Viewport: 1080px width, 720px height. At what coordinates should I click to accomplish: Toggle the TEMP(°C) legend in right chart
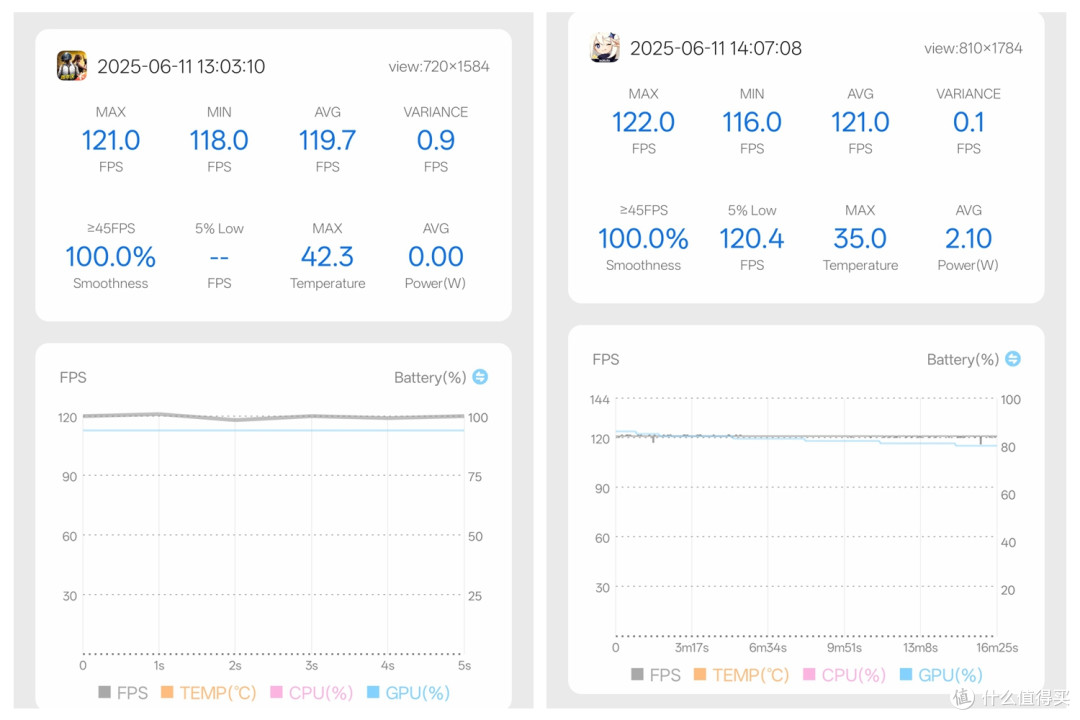click(x=741, y=675)
